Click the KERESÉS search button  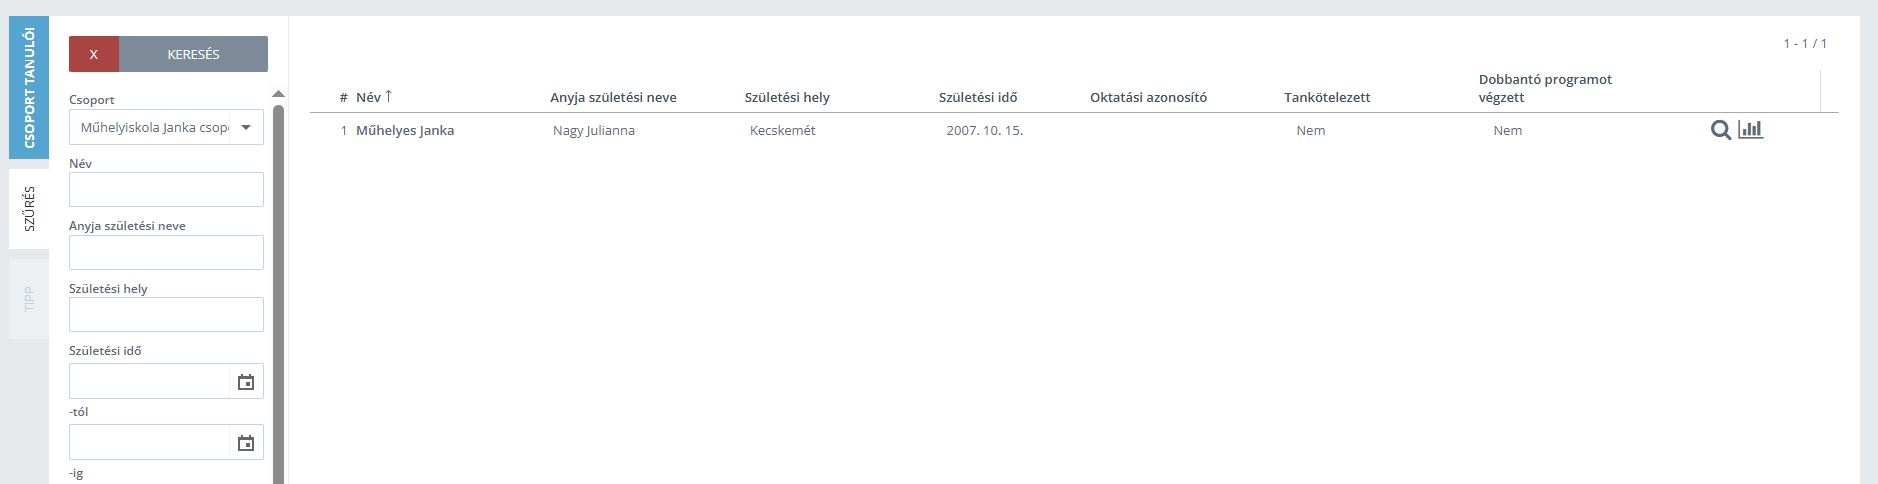pos(193,54)
